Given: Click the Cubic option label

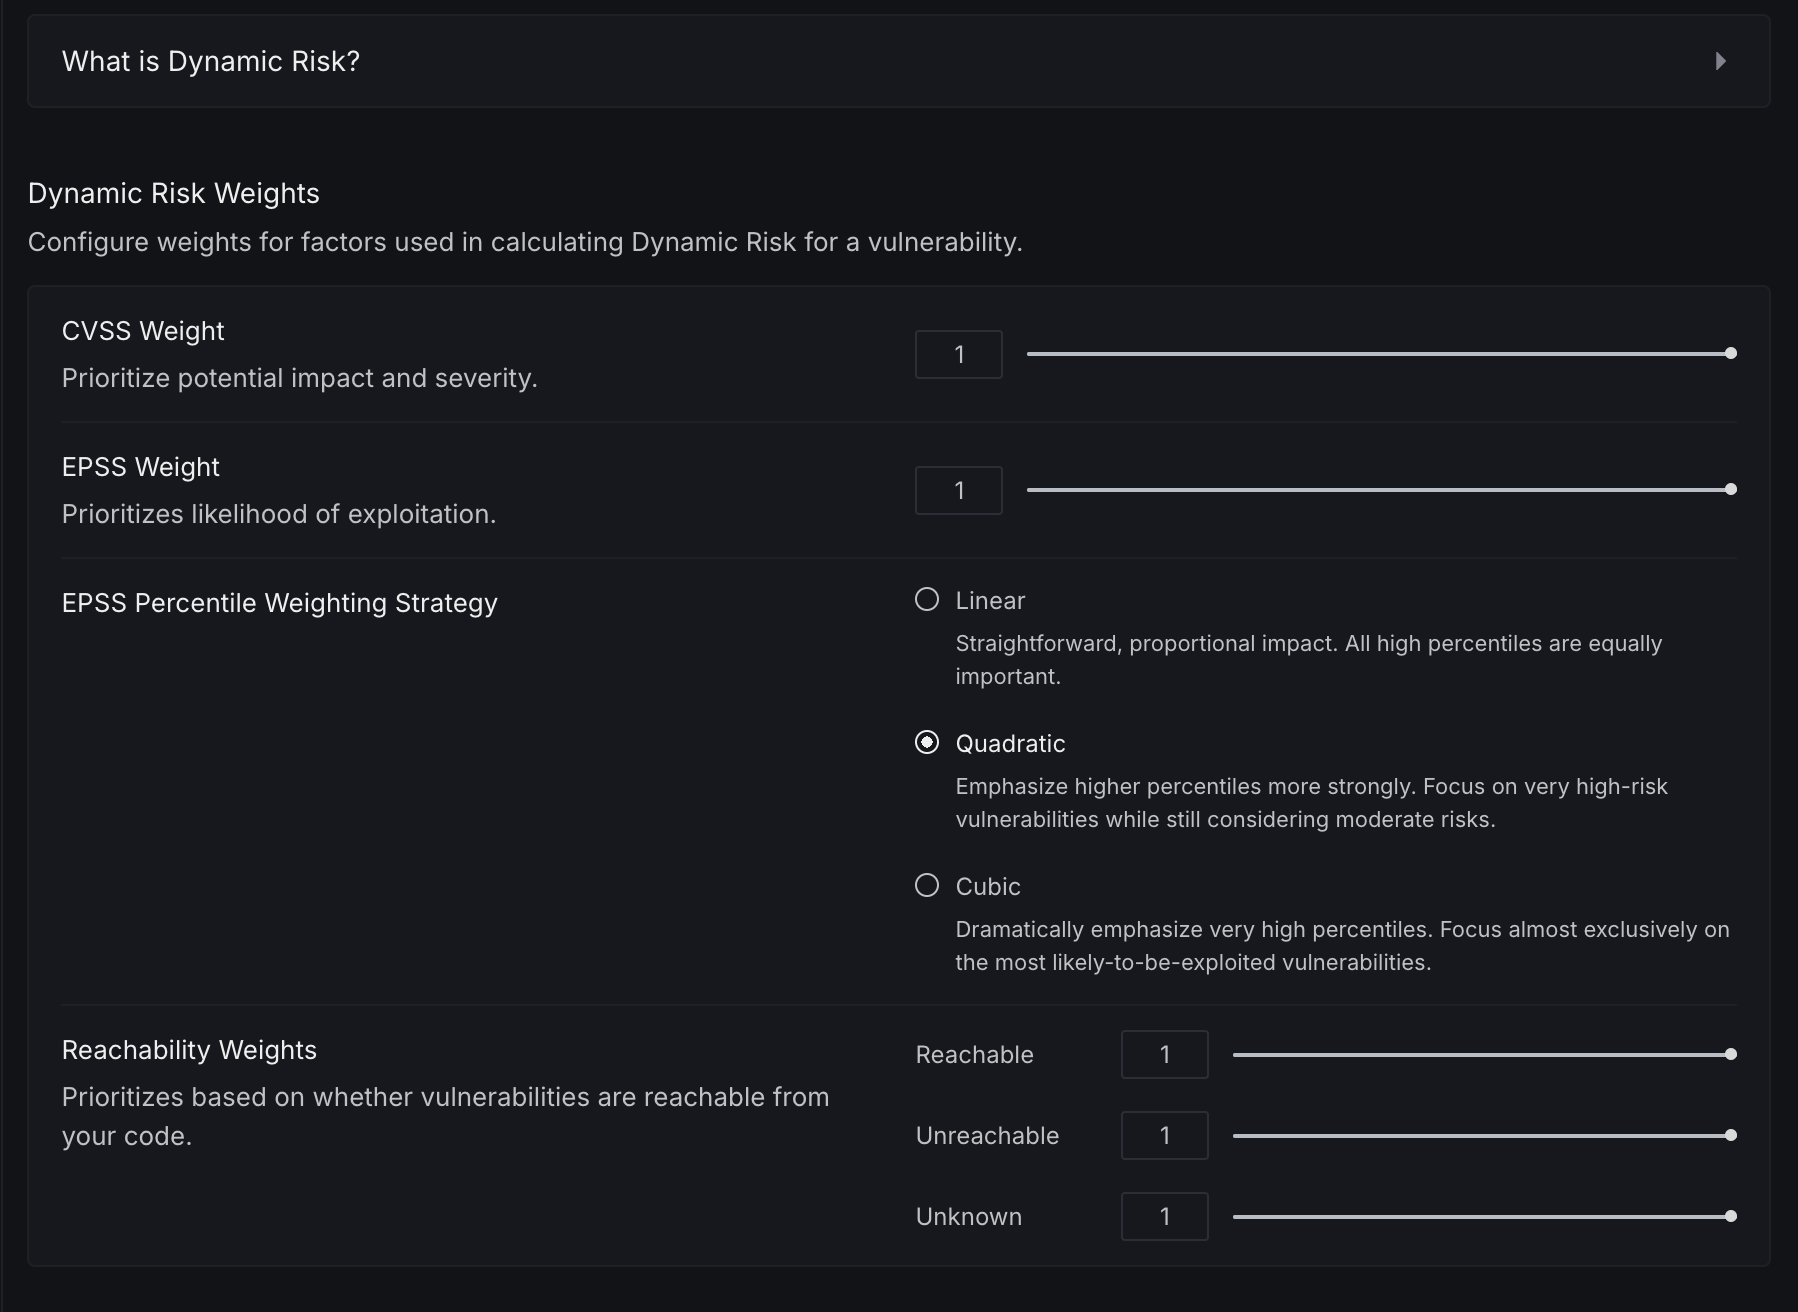Looking at the screenshot, I should coord(988,886).
